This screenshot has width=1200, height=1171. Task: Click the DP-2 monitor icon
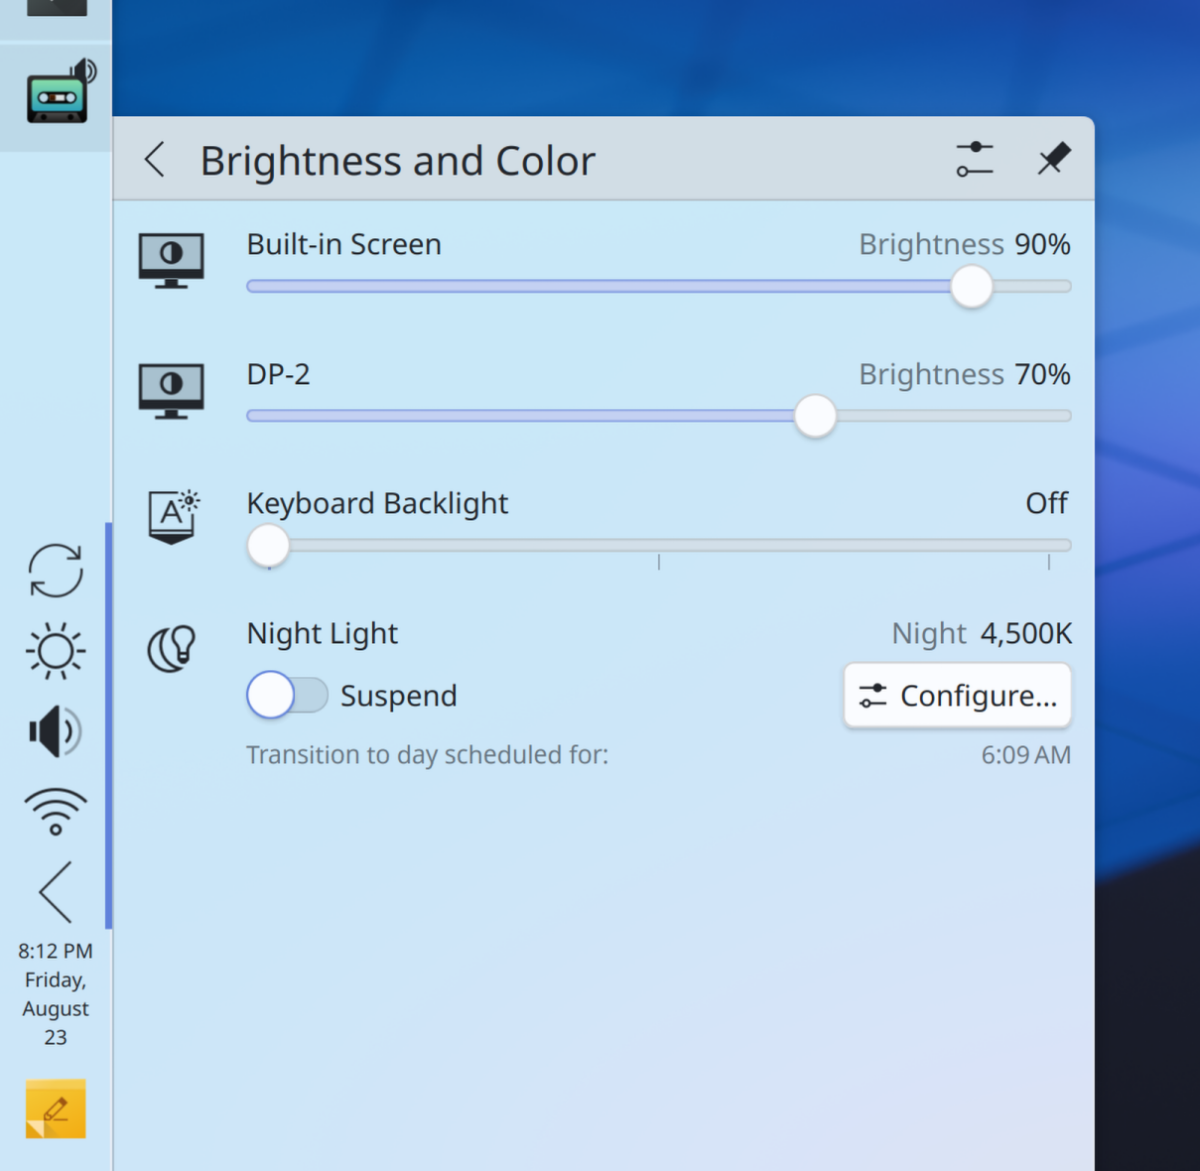tap(171, 390)
